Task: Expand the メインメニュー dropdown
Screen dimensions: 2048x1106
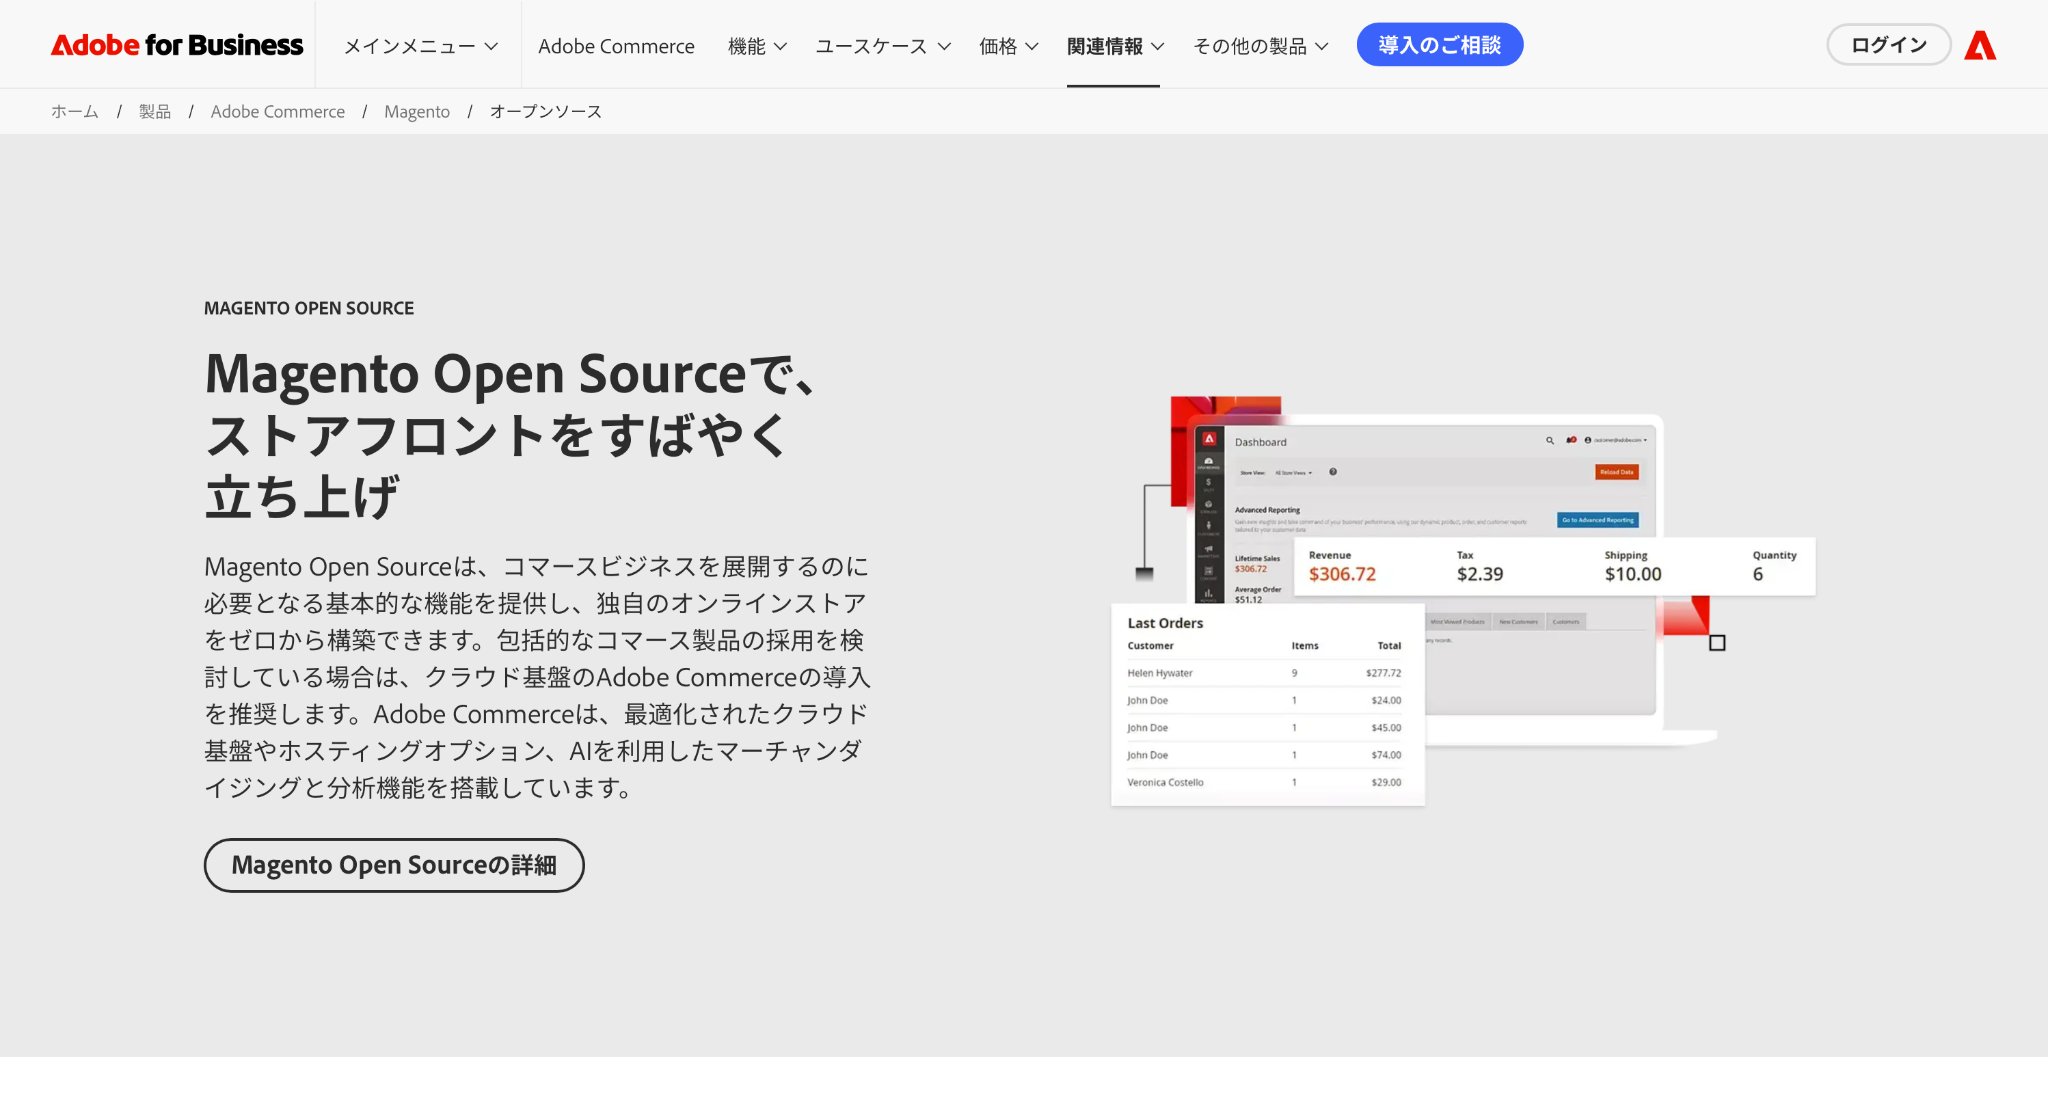Action: [420, 46]
